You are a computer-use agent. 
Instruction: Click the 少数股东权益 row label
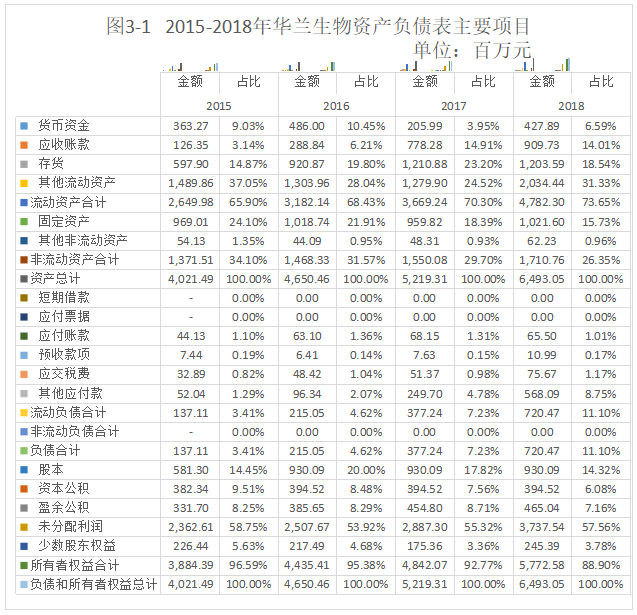tap(77, 546)
